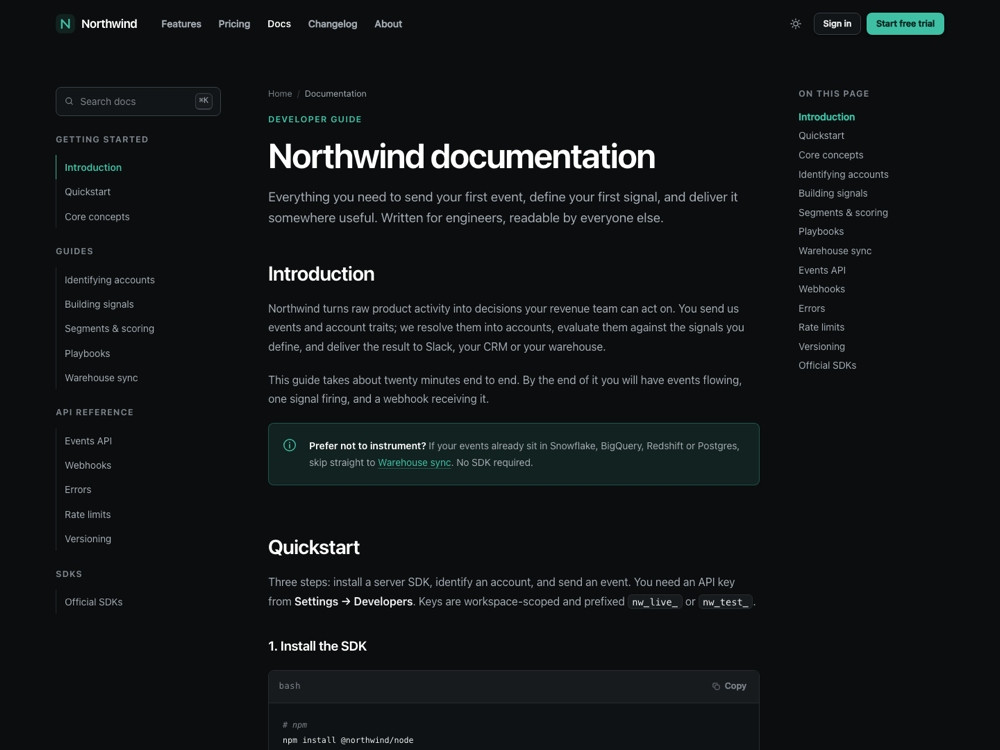Click the '1. Install the SDK' heading

click(x=317, y=646)
